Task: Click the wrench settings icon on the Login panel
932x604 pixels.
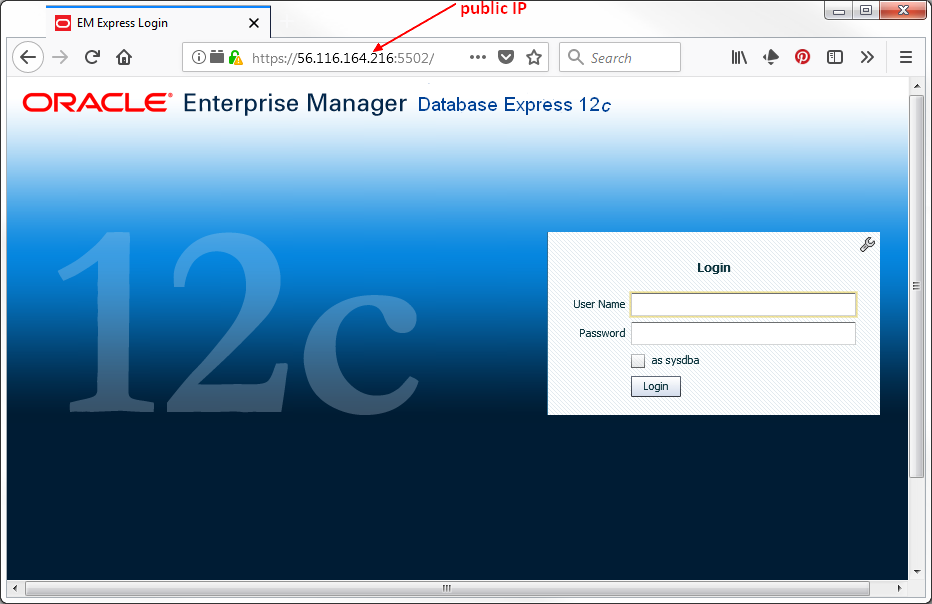Action: (x=867, y=243)
